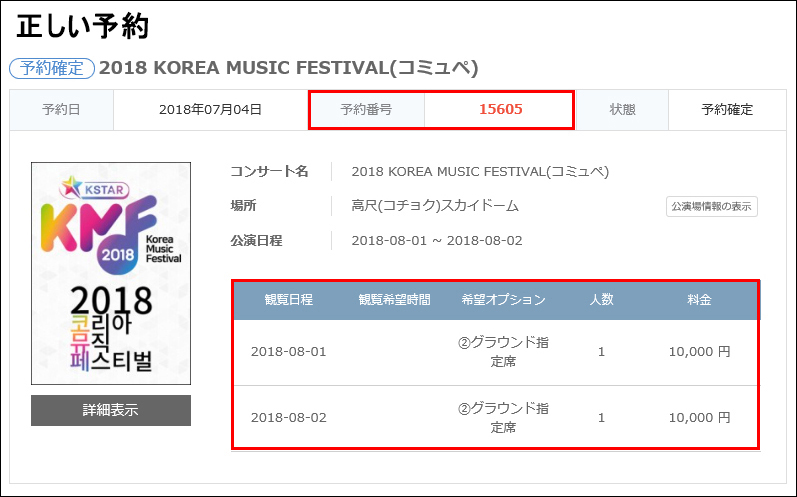Click the 人数 column header

[x=601, y=300]
